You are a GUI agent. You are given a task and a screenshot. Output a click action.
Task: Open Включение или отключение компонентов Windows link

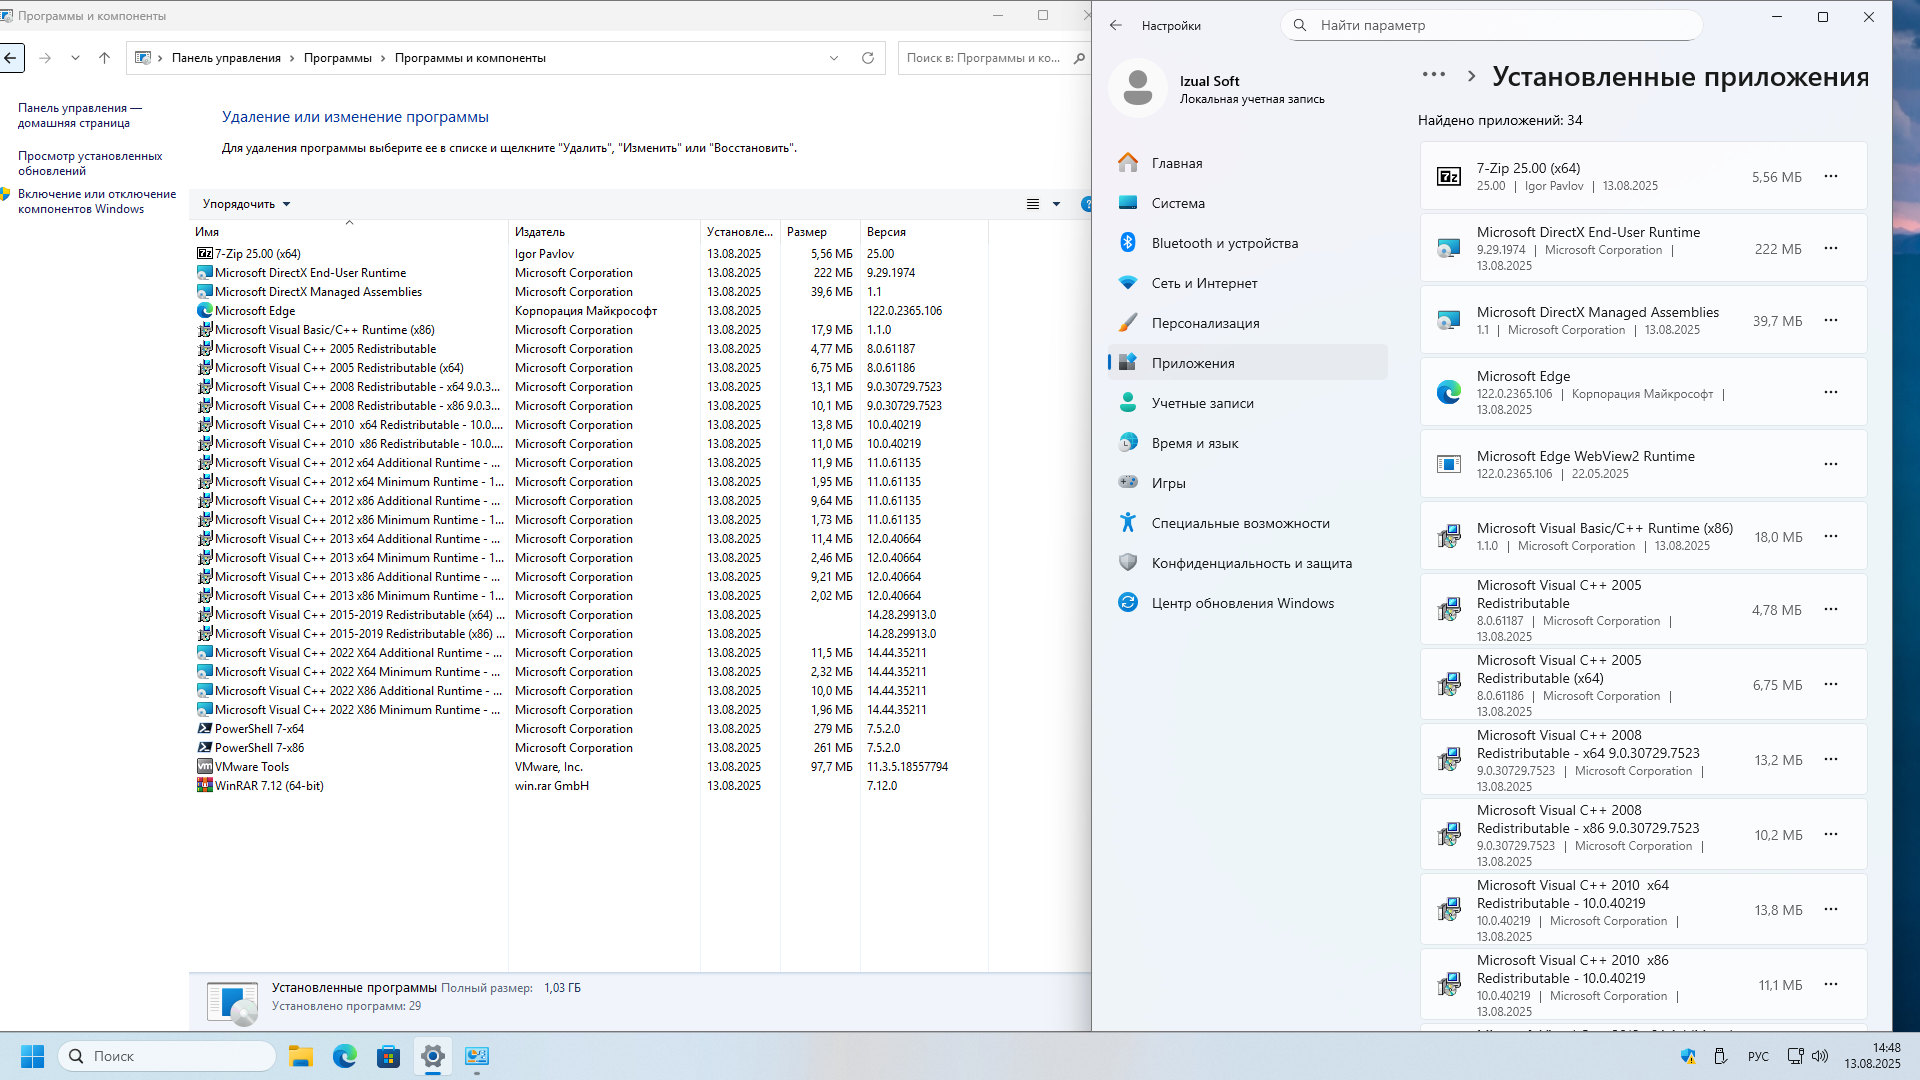coord(97,201)
